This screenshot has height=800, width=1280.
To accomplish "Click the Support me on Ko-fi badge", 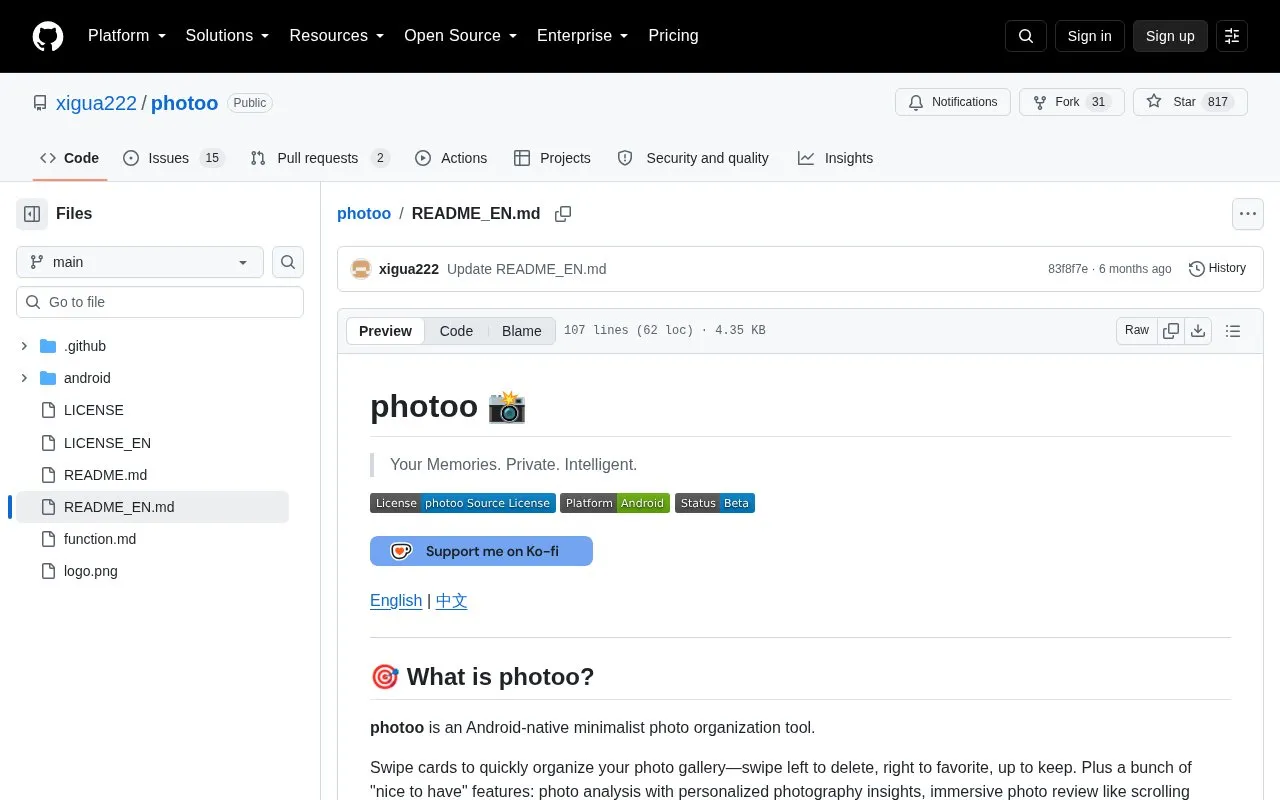I will [481, 551].
